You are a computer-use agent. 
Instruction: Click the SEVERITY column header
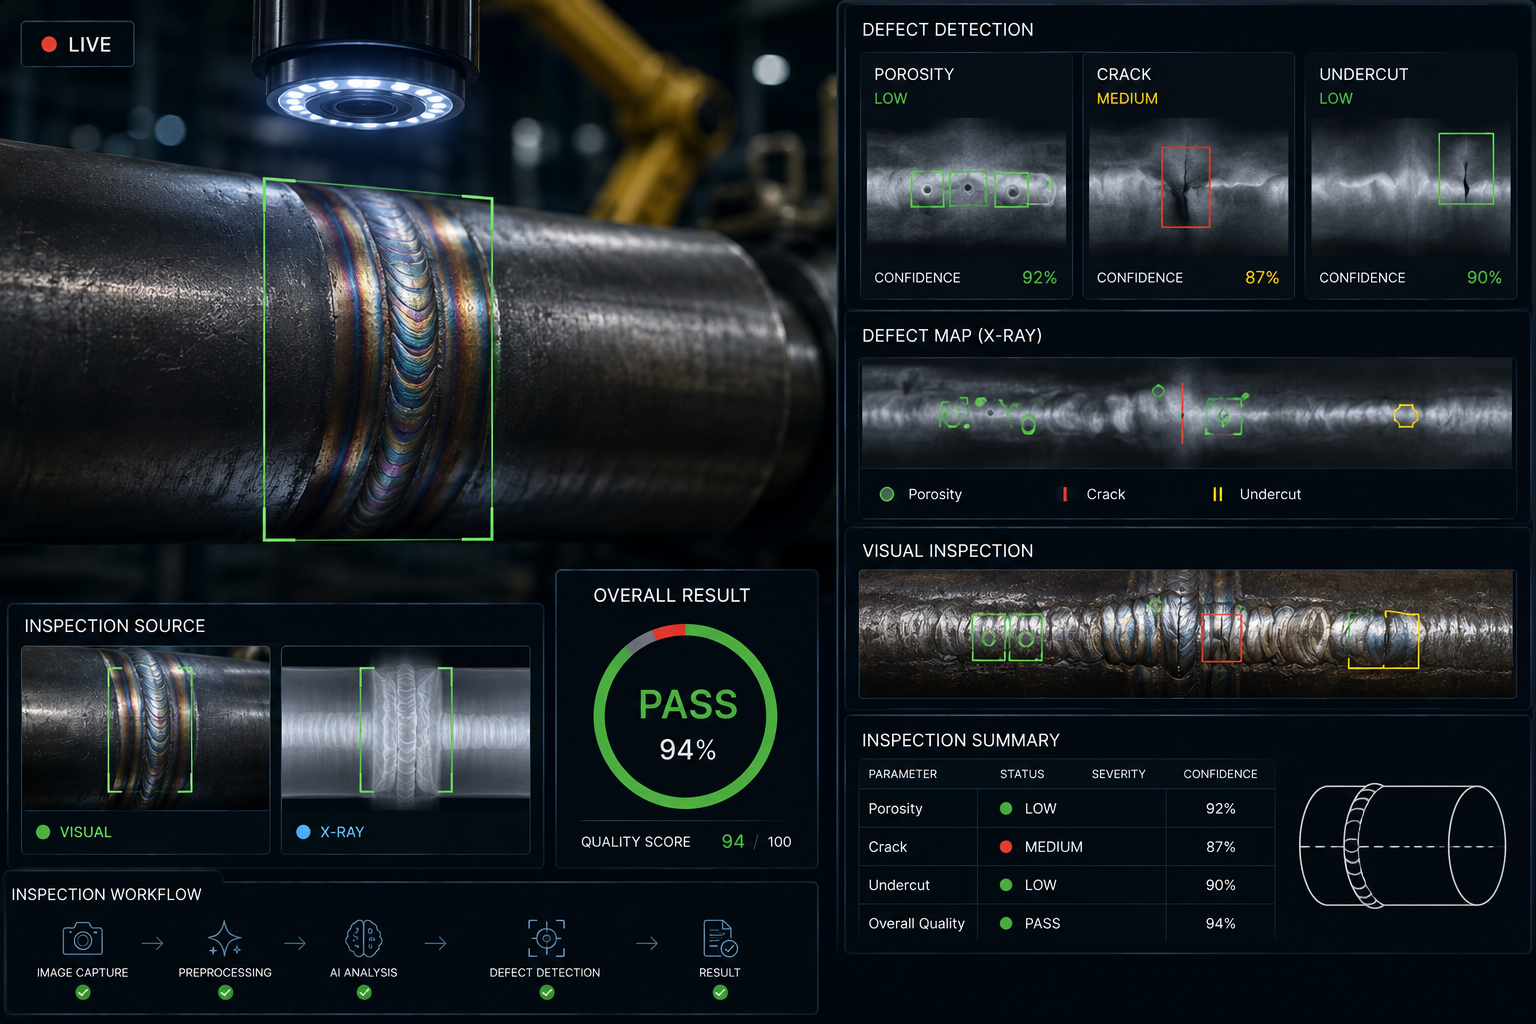click(1119, 774)
